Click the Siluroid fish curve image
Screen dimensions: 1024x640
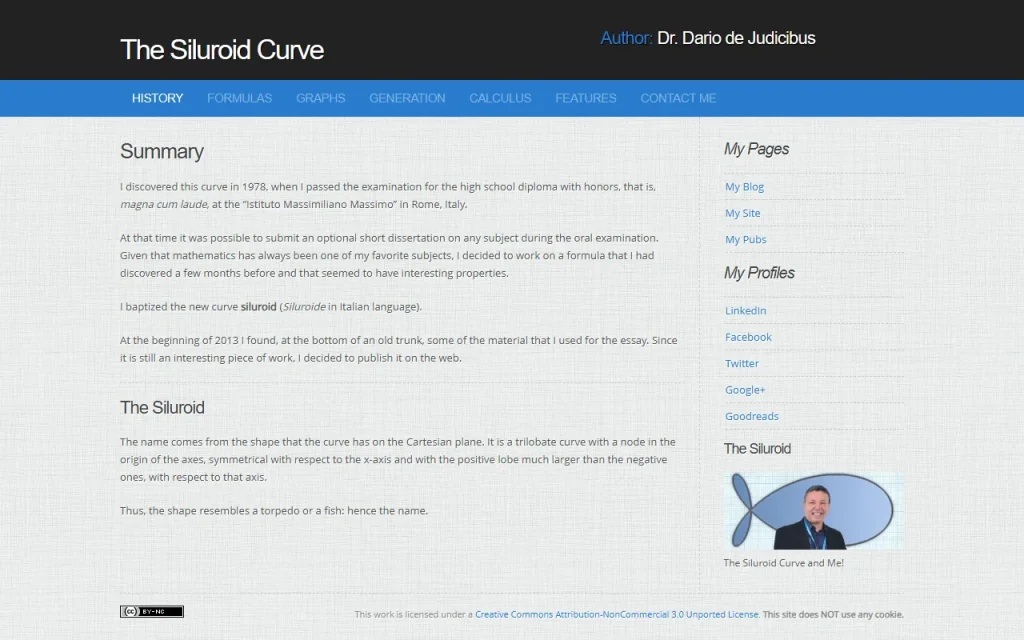[x=813, y=511]
